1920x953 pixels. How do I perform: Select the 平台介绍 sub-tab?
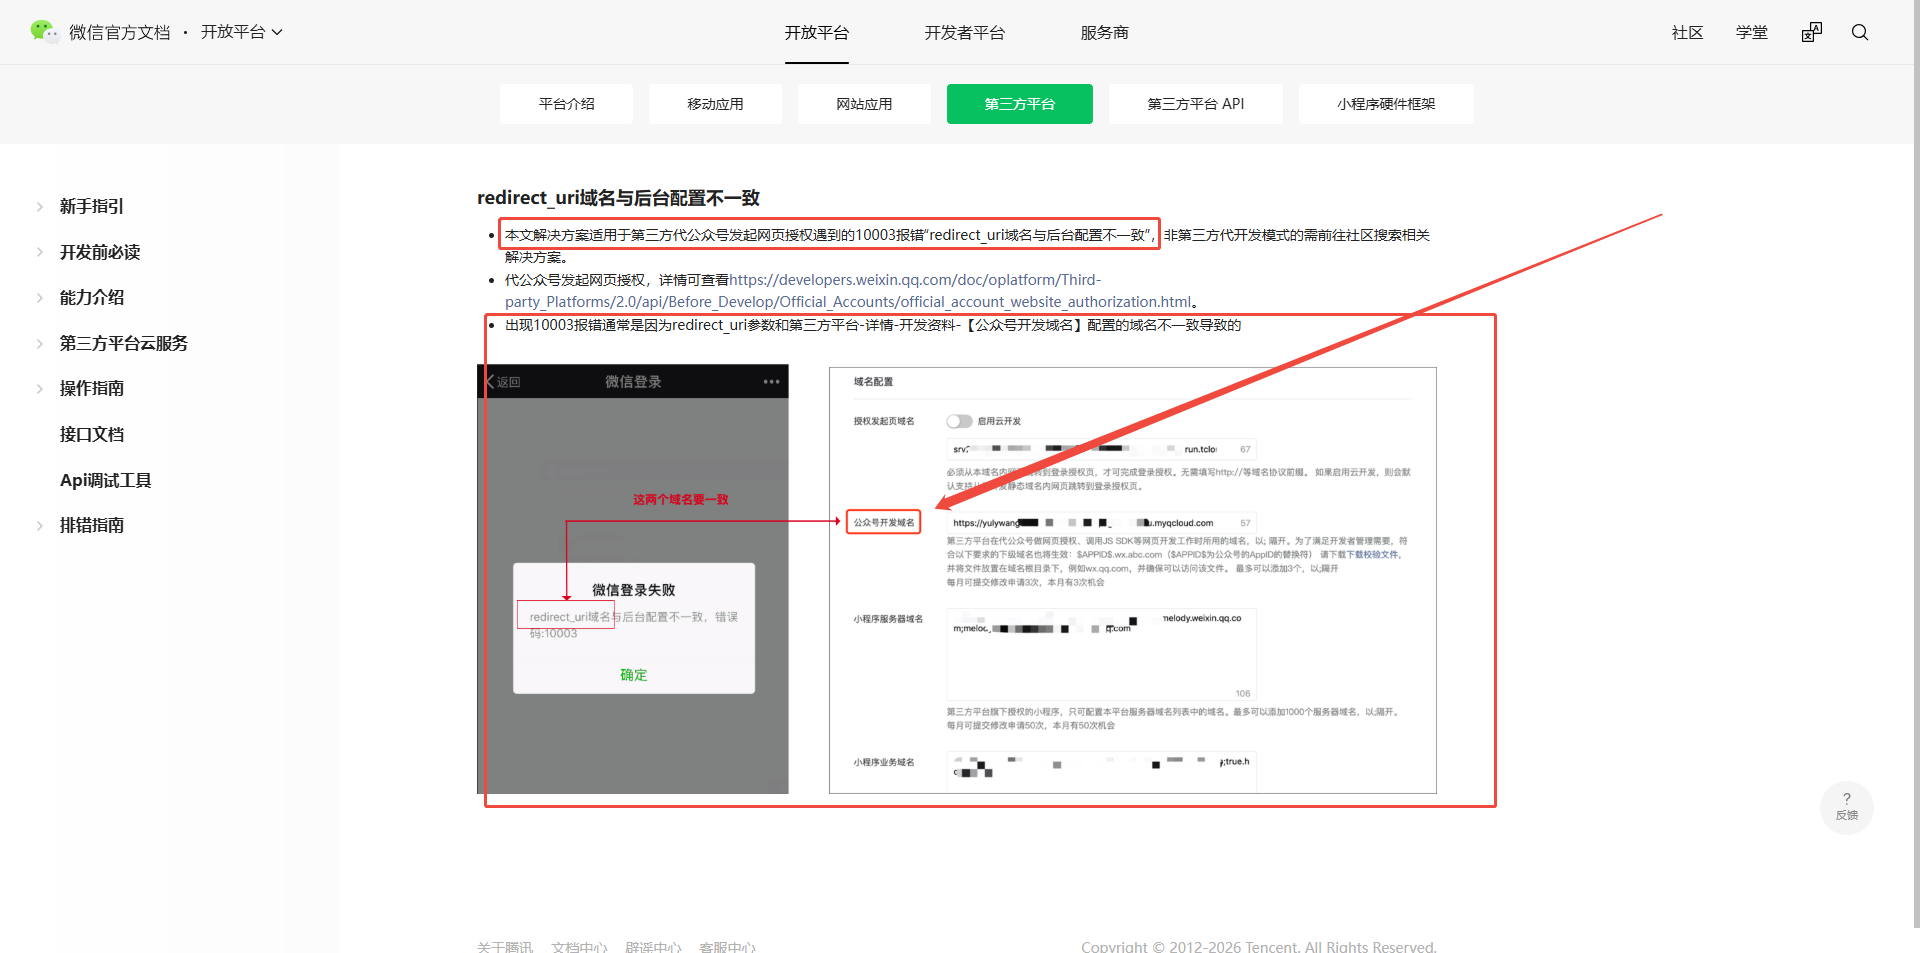click(x=566, y=104)
